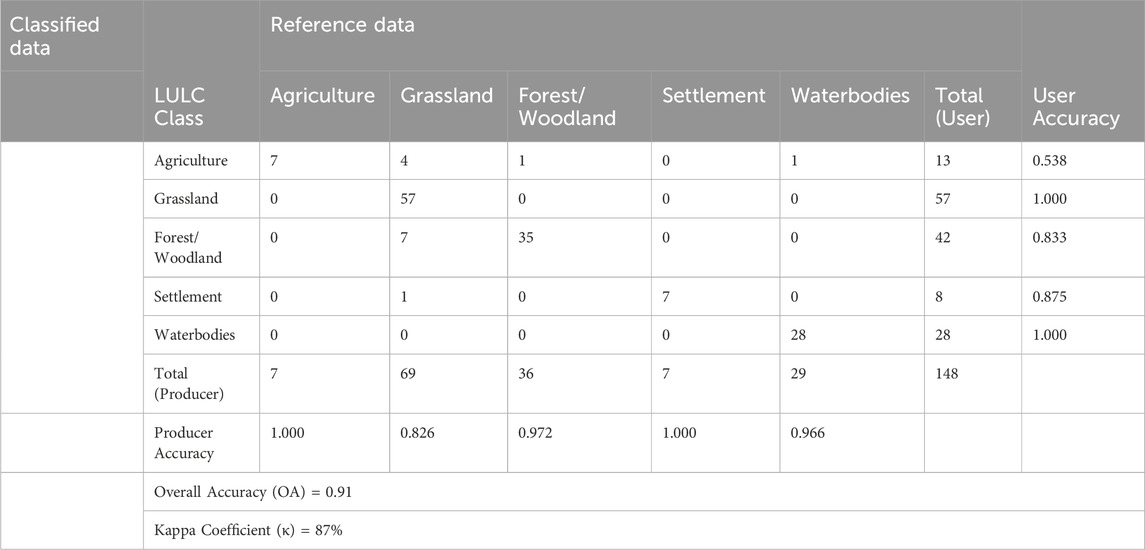Click the Agriculture row label
Screen dimensions: 1145x550
[x=191, y=161]
